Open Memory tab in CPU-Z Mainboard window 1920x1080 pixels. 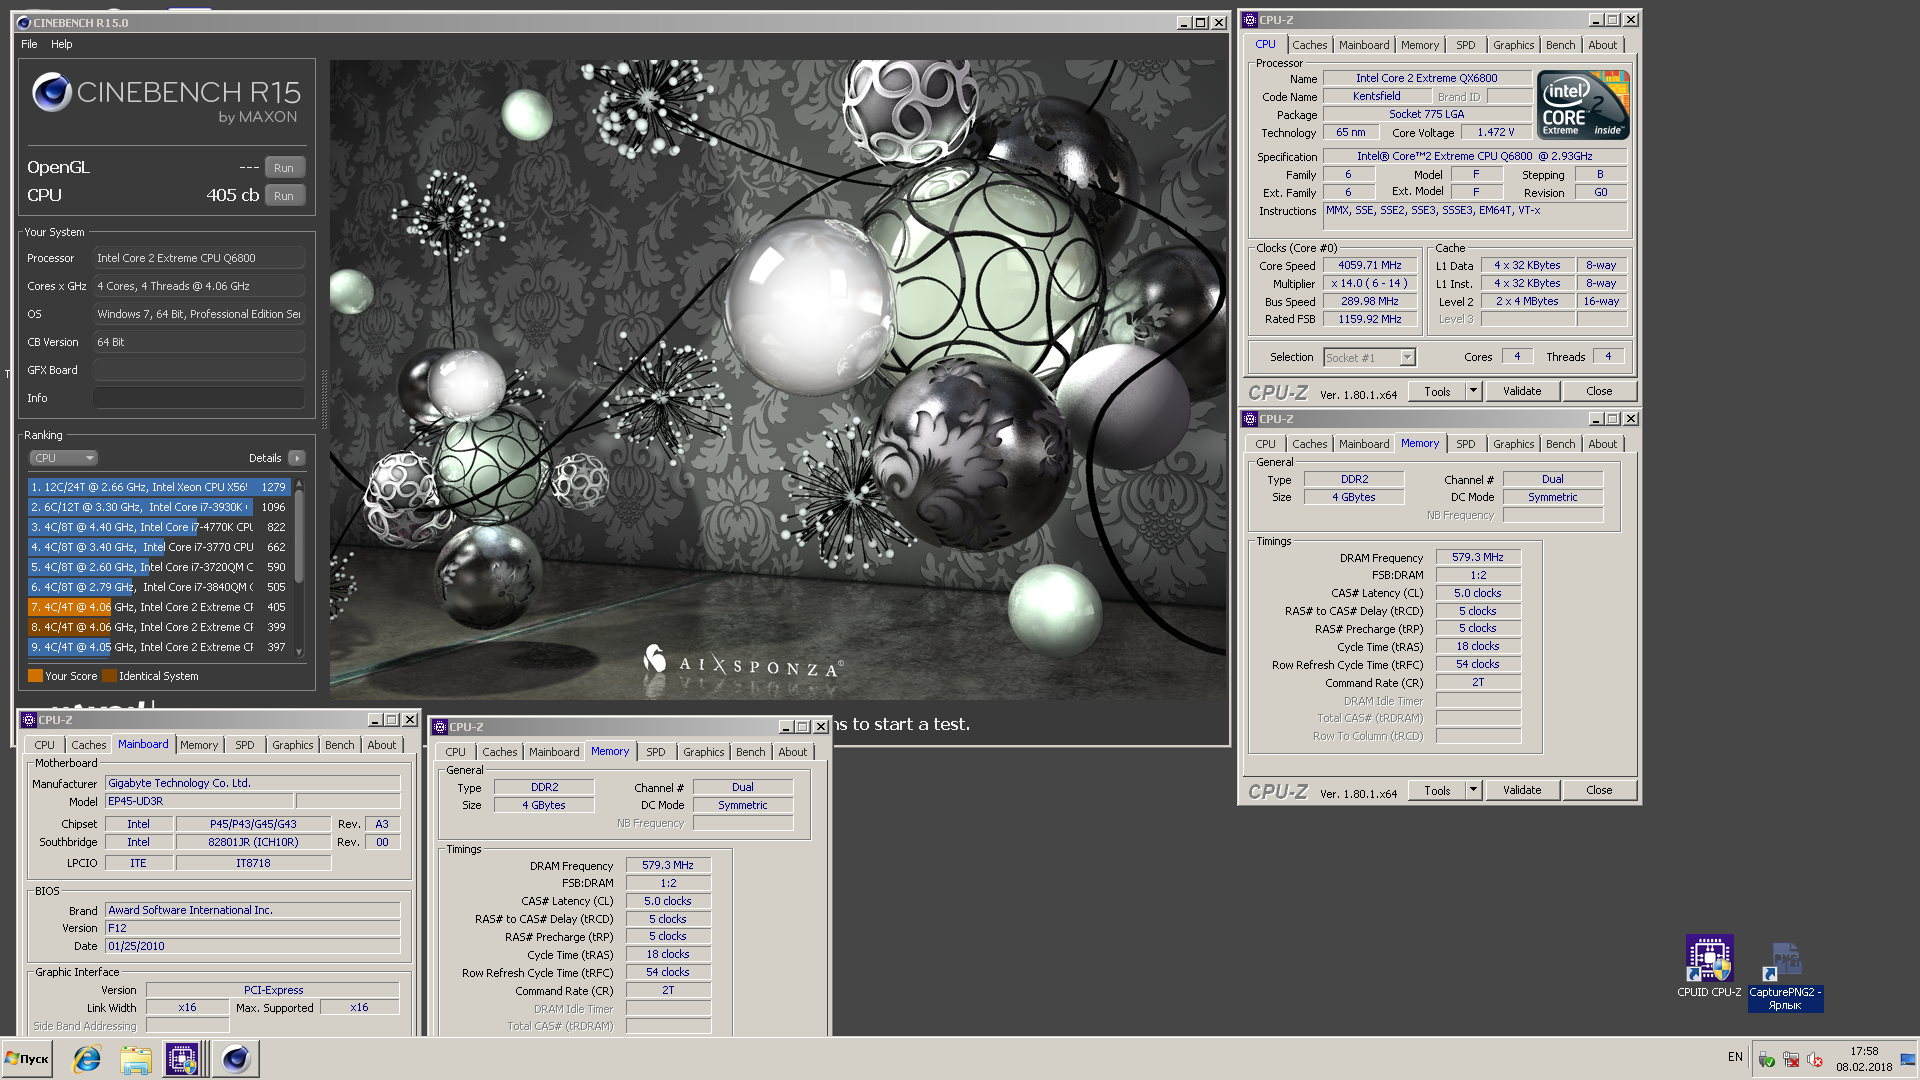198,745
